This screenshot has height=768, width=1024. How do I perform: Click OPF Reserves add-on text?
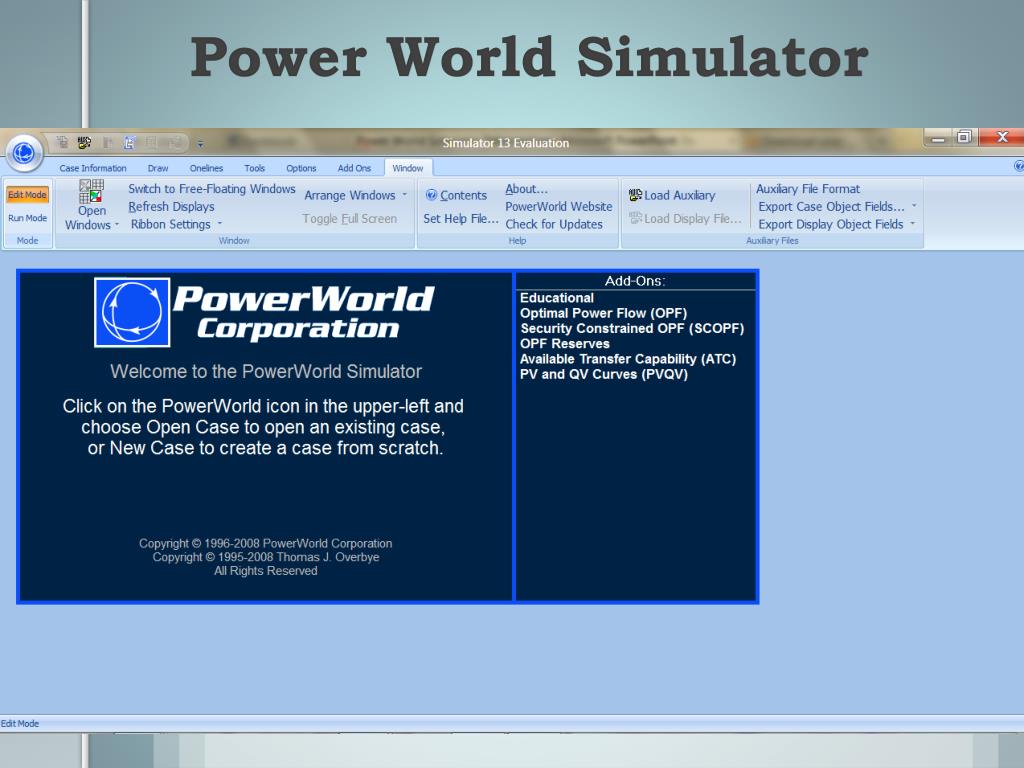tap(565, 344)
